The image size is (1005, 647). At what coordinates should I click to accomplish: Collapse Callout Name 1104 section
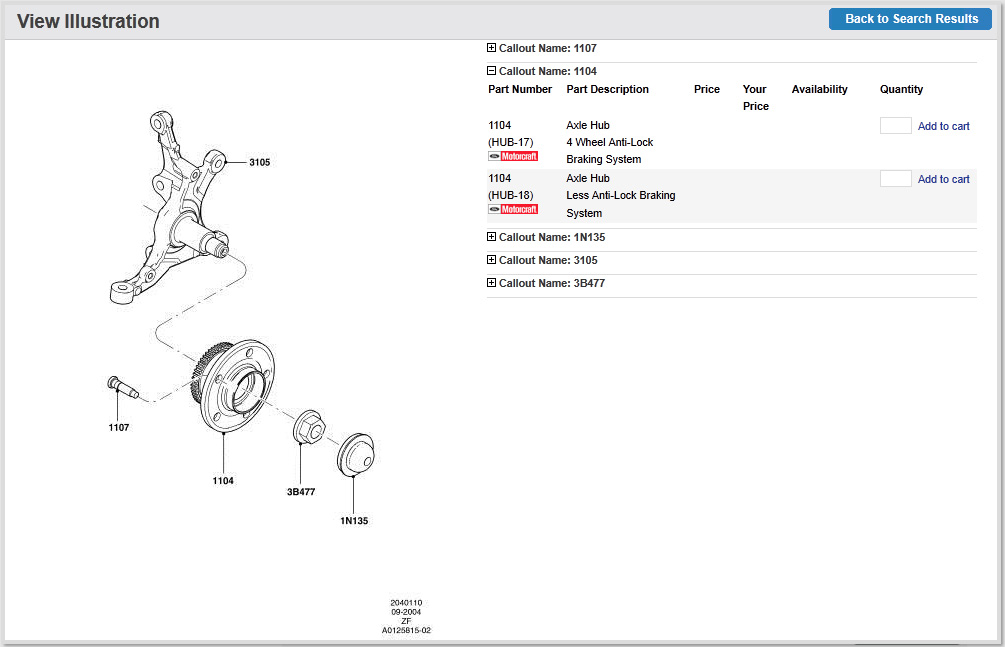491,71
